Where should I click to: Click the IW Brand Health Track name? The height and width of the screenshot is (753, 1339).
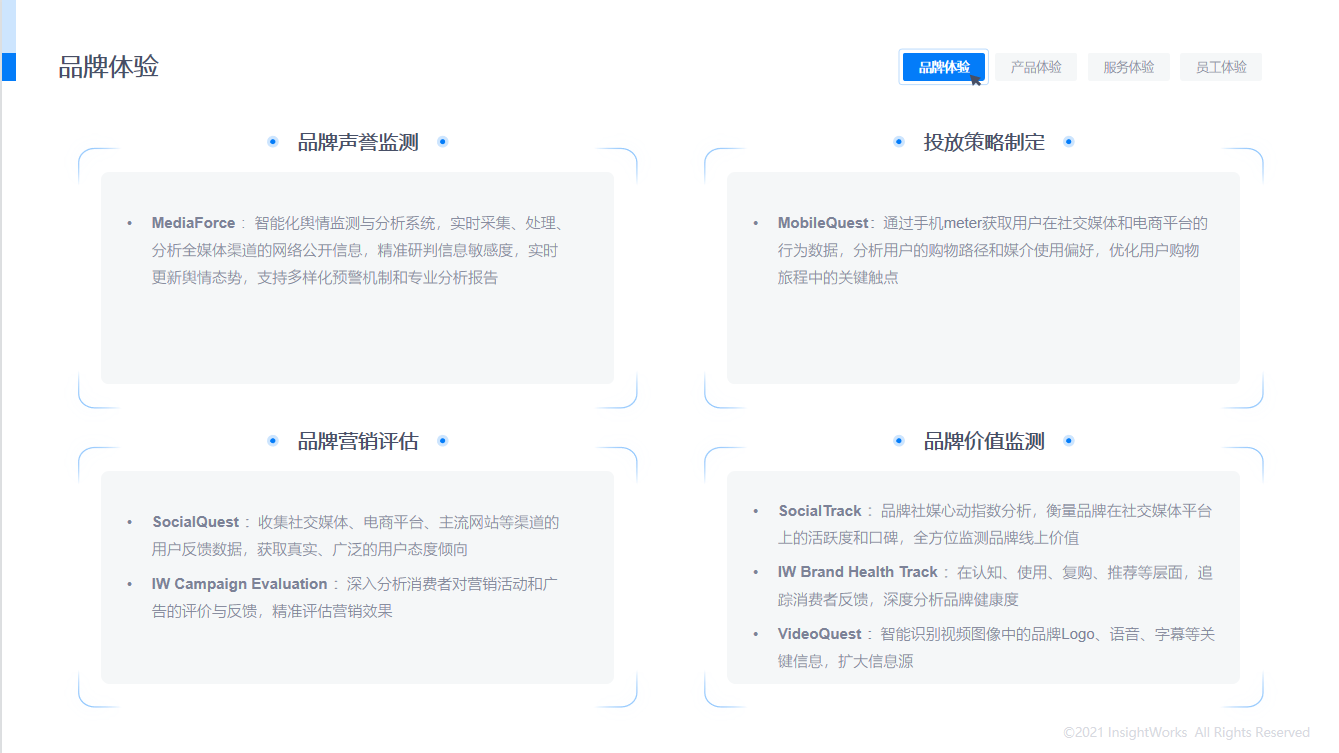[858, 572]
